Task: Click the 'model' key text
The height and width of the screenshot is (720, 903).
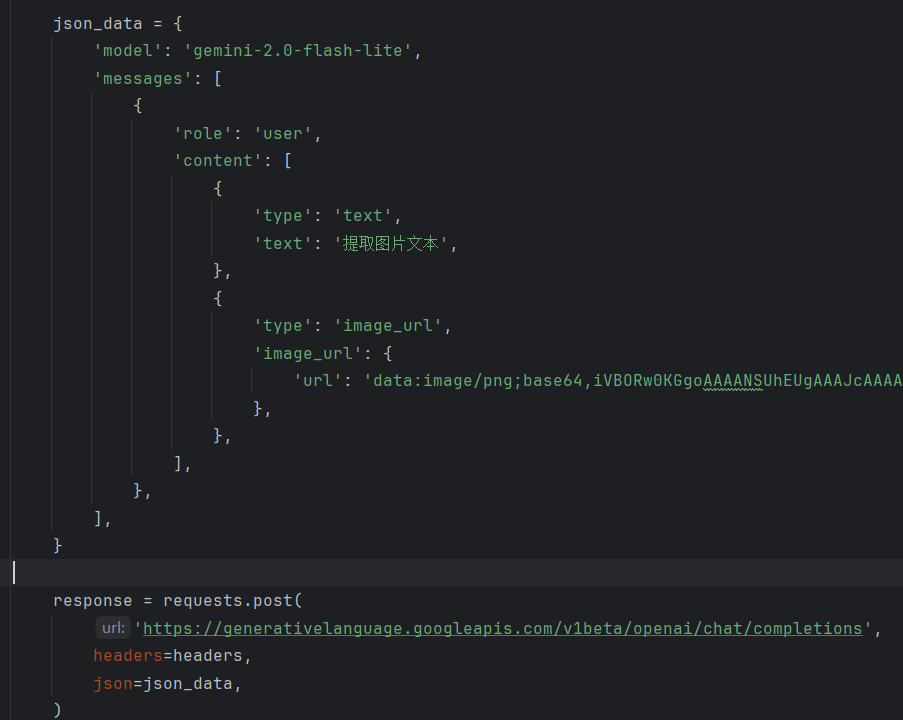Action: [128, 51]
